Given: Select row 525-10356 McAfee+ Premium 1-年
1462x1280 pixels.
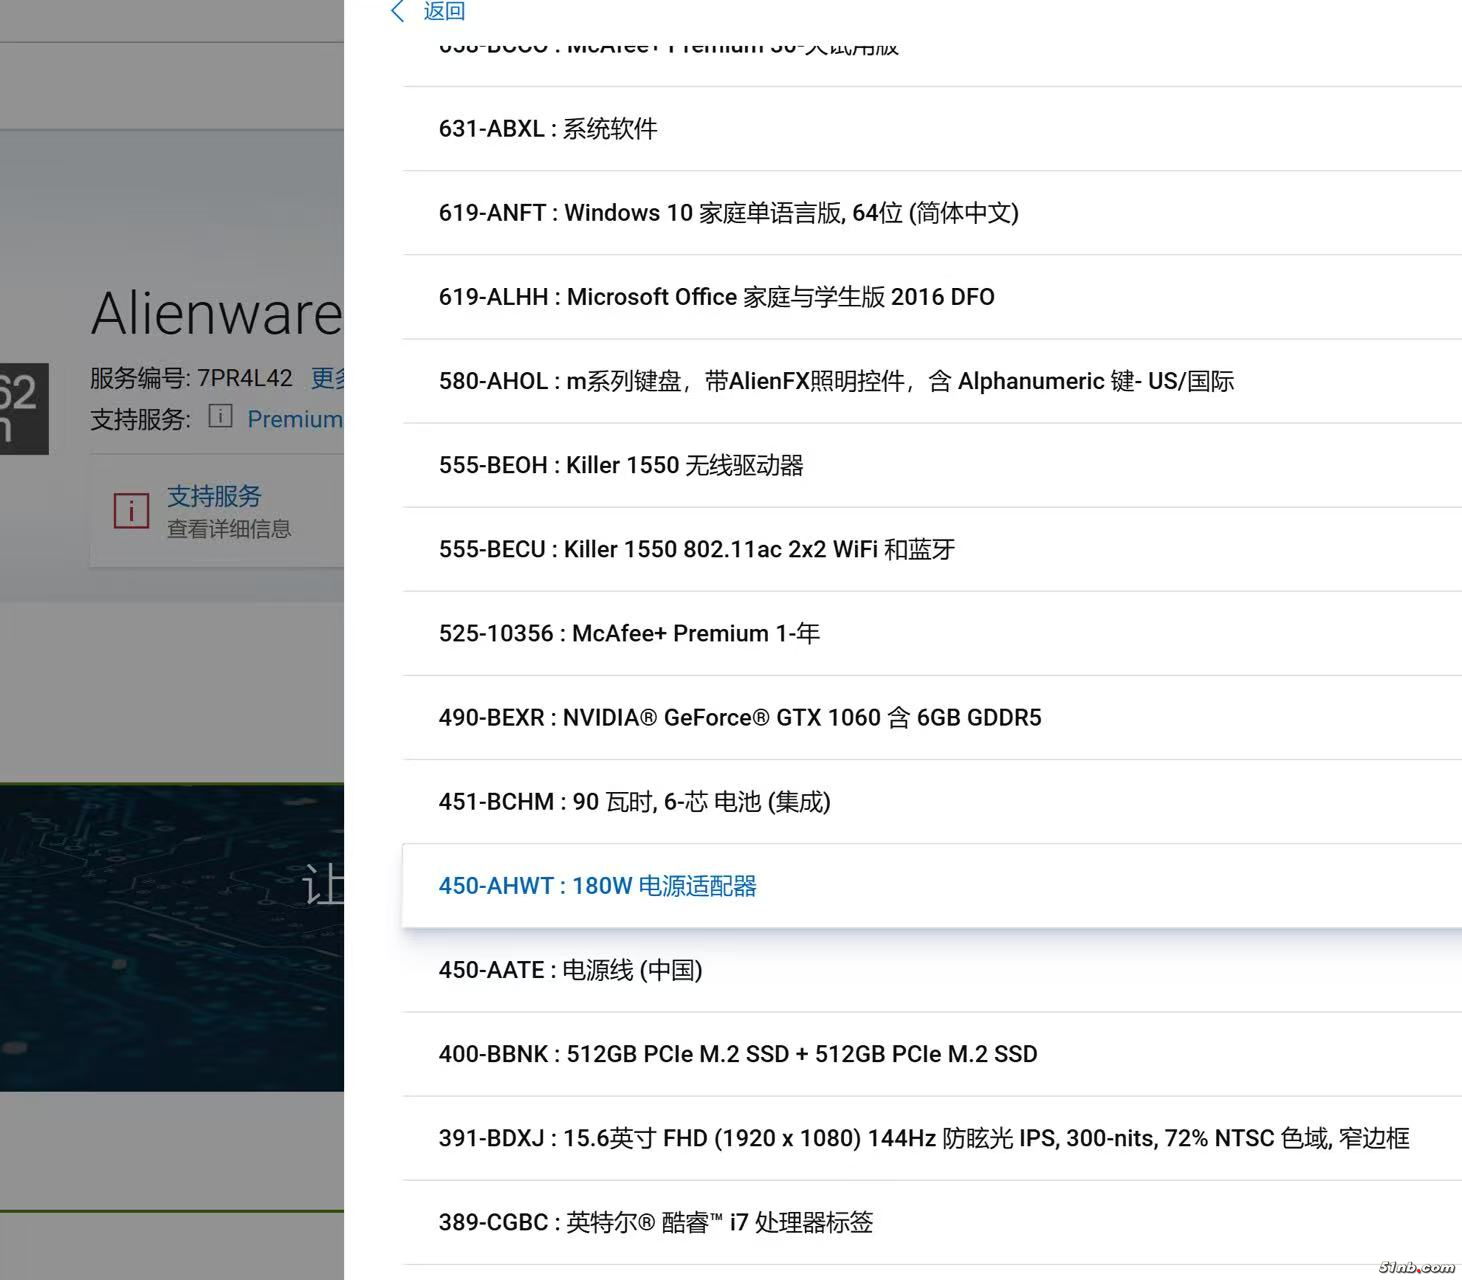Looking at the screenshot, I should (932, 633).
